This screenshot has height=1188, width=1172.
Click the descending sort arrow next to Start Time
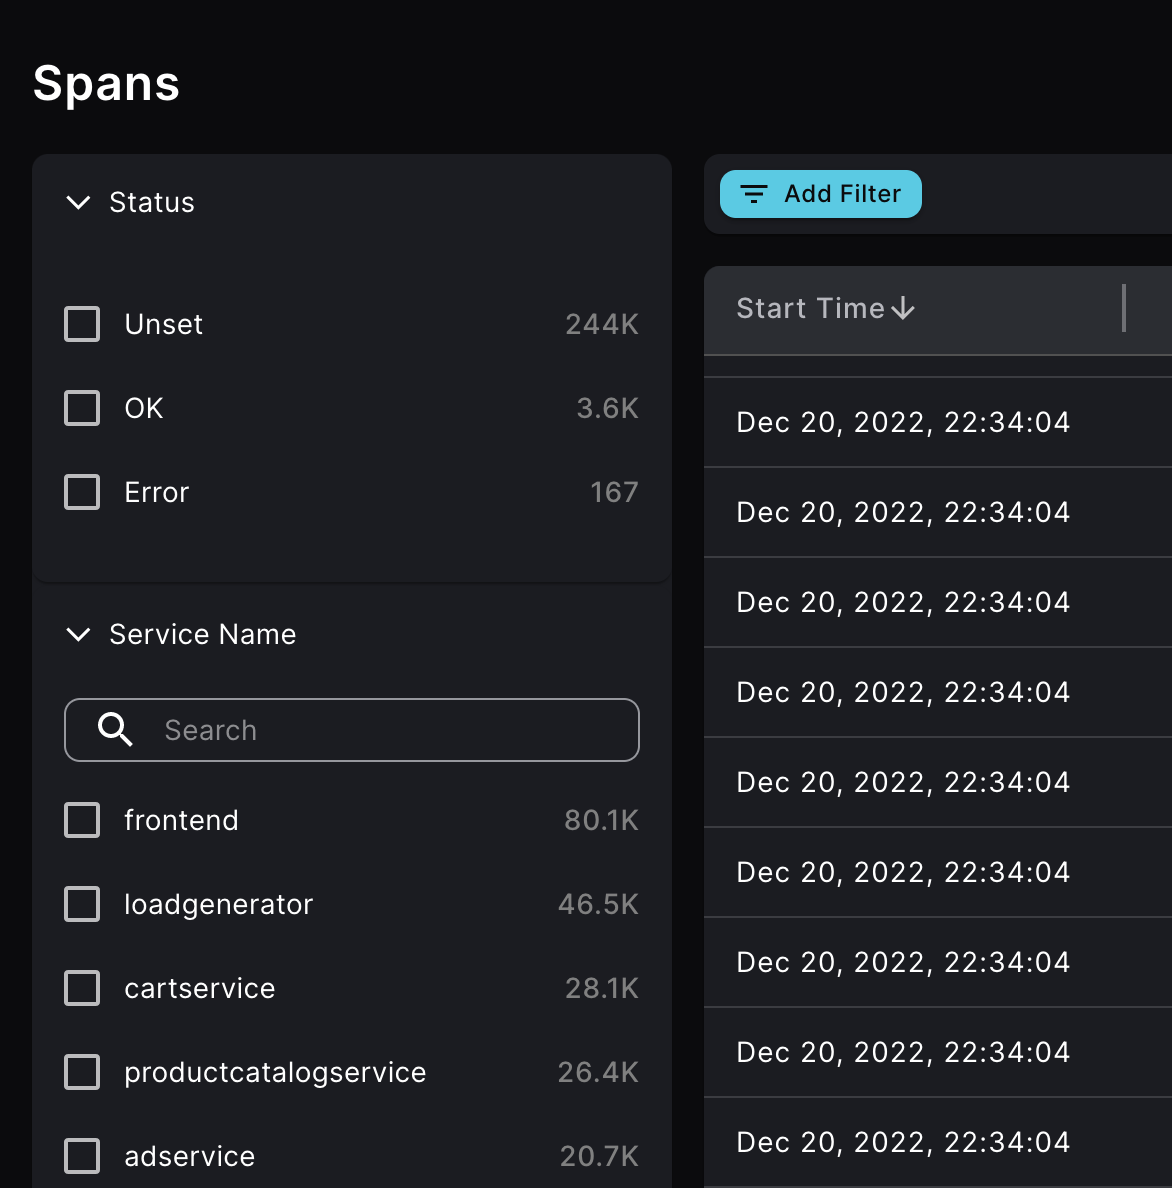[903, 309]
